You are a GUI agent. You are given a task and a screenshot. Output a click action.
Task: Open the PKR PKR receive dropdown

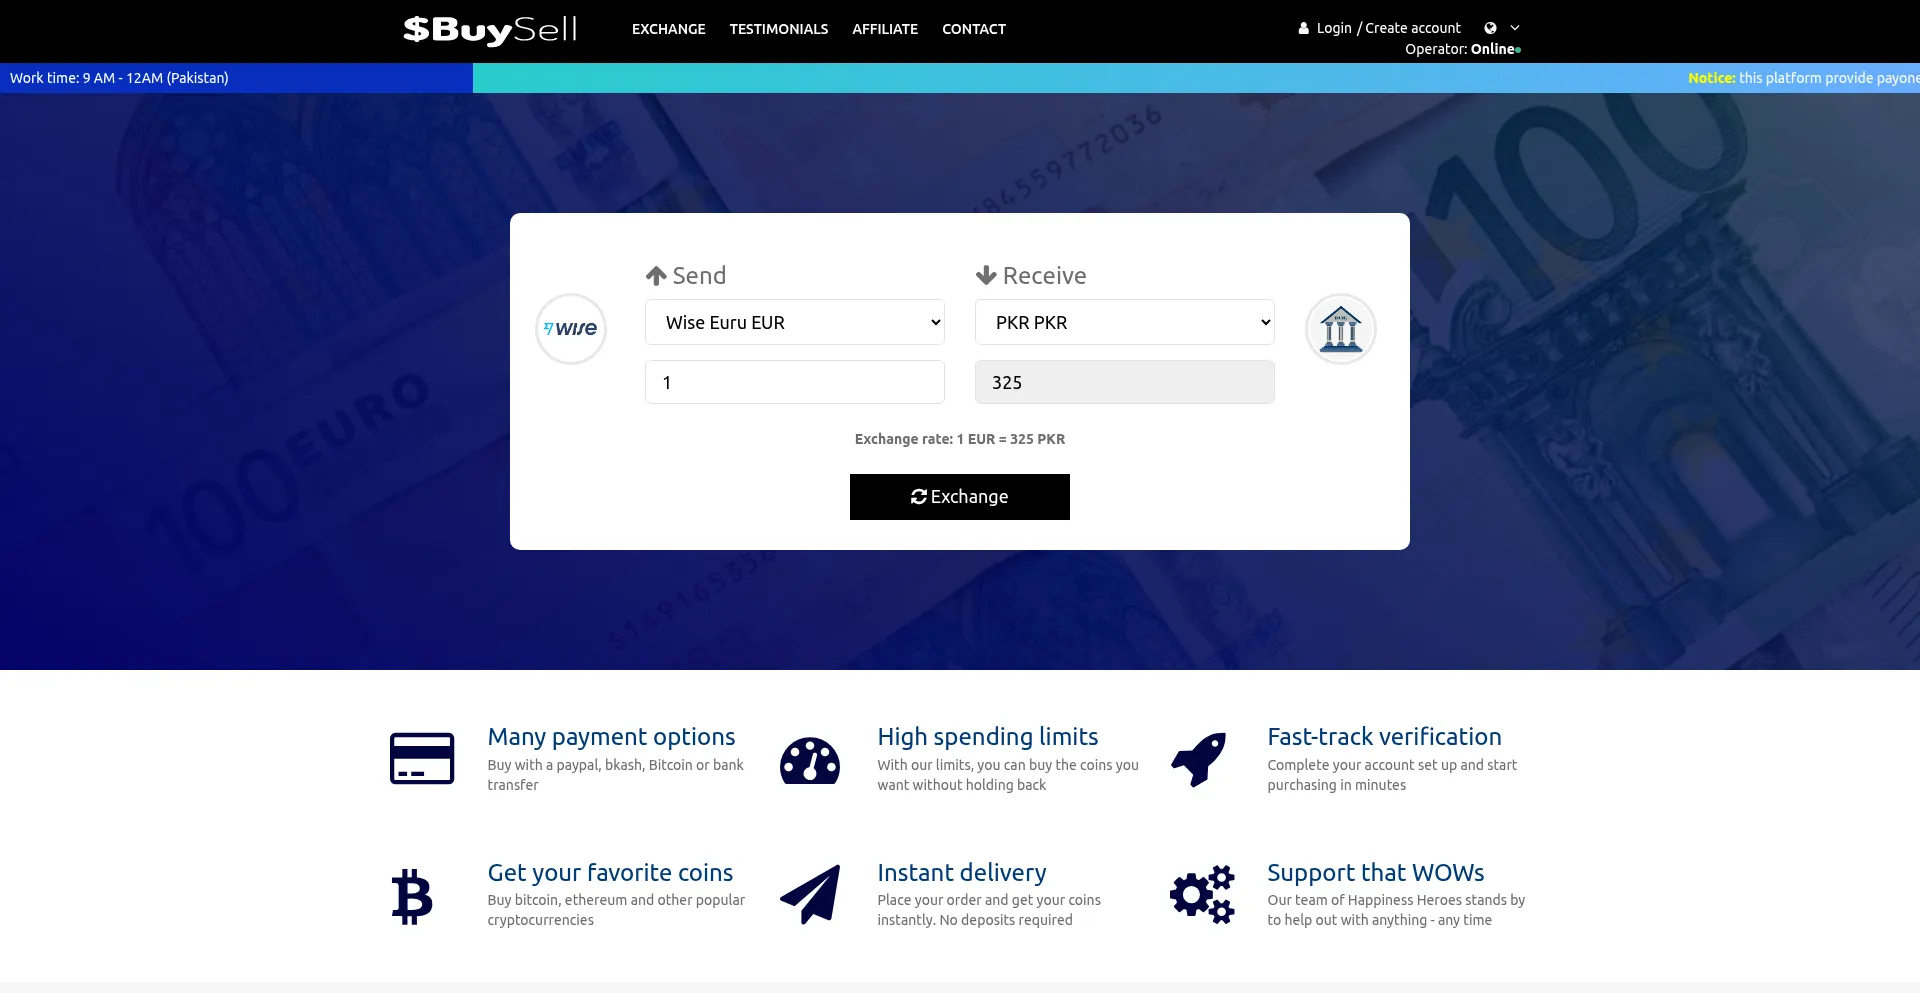pyautogui.click(x=1125, y=322)
